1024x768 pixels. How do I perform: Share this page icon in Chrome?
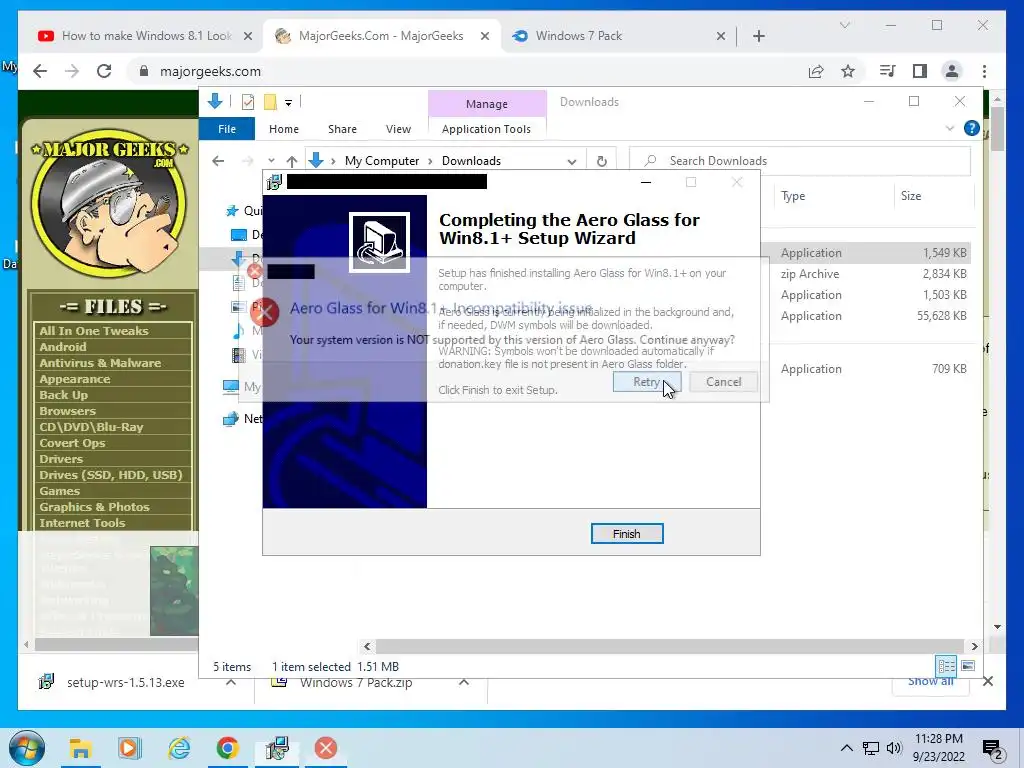[x=816, y=71]
